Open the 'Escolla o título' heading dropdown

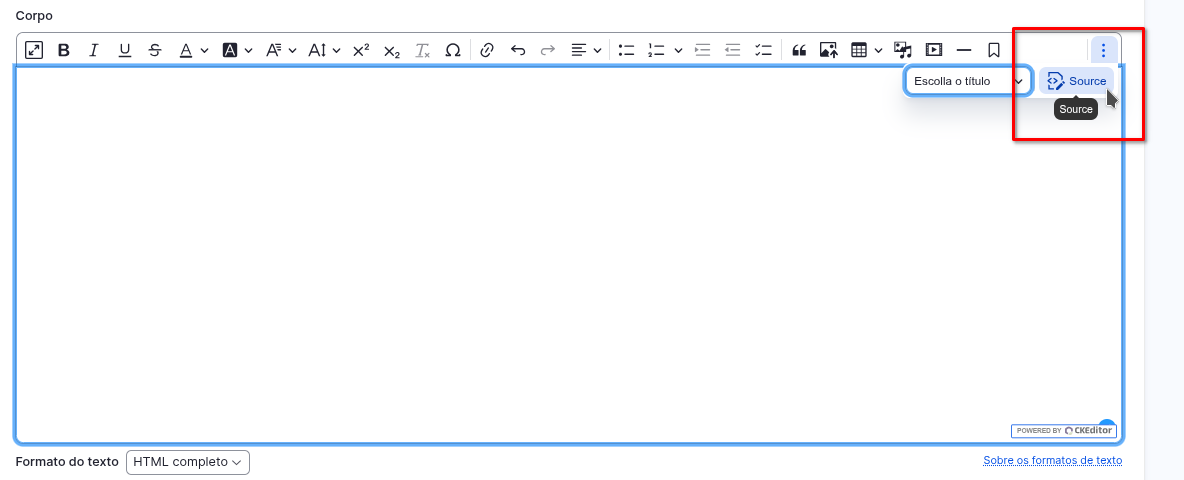point(968,81)
